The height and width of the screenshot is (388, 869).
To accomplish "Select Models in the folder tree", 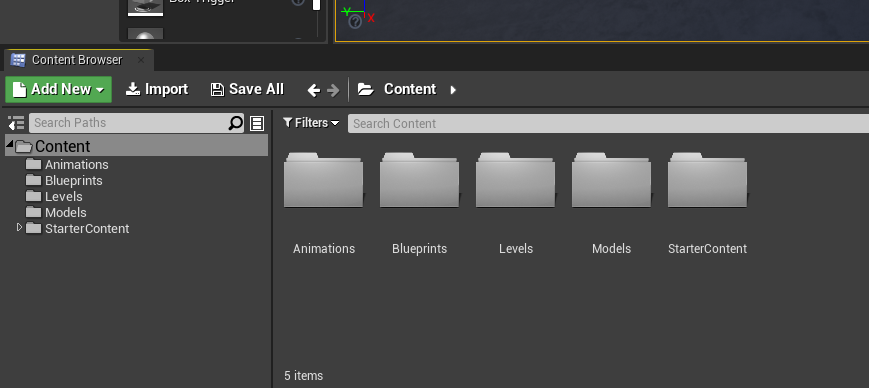I will point(65,213).
